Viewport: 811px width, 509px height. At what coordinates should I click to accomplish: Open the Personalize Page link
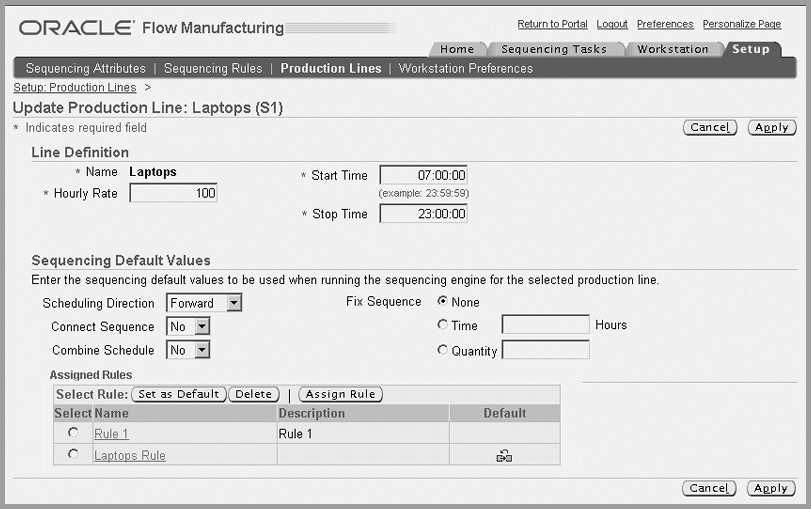point(742,24)
